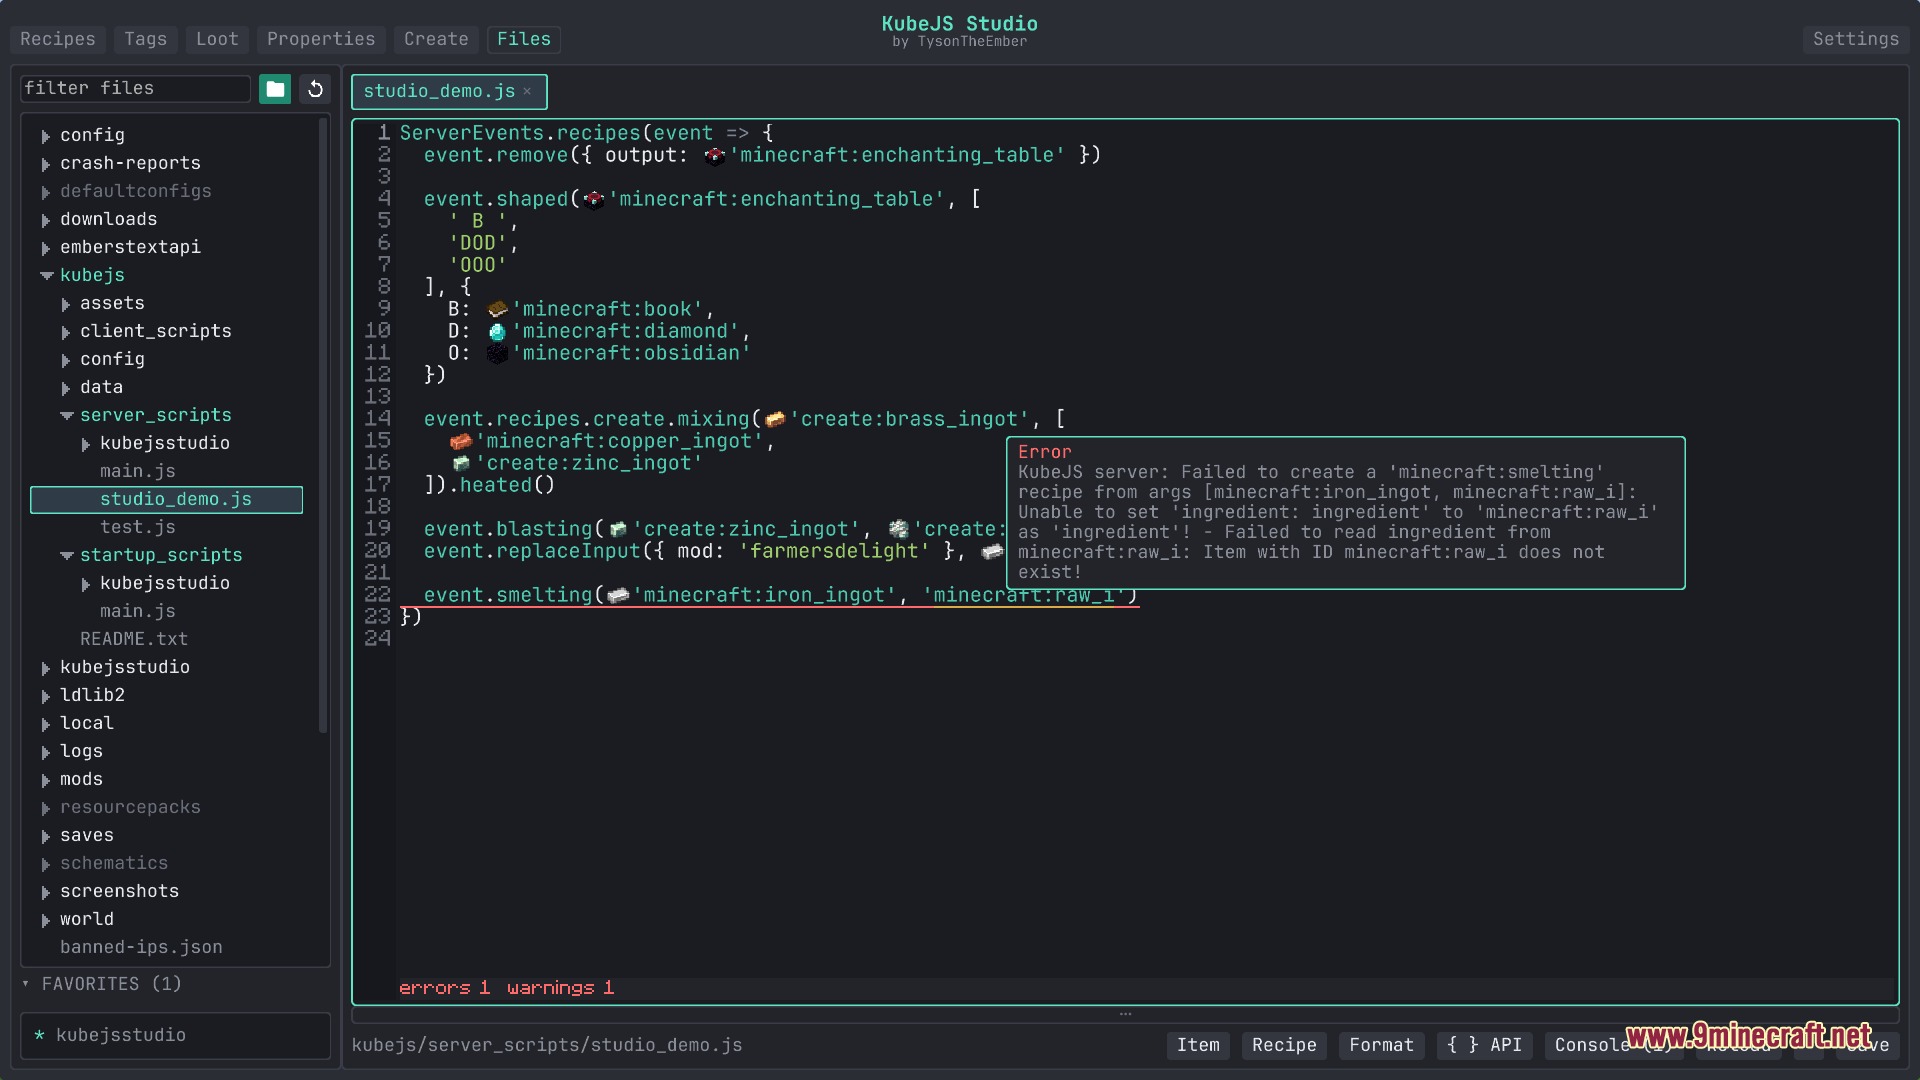The image size is (1920, 1080).
Task: Click the file tree vertical scrollbar
Action: 323,425
